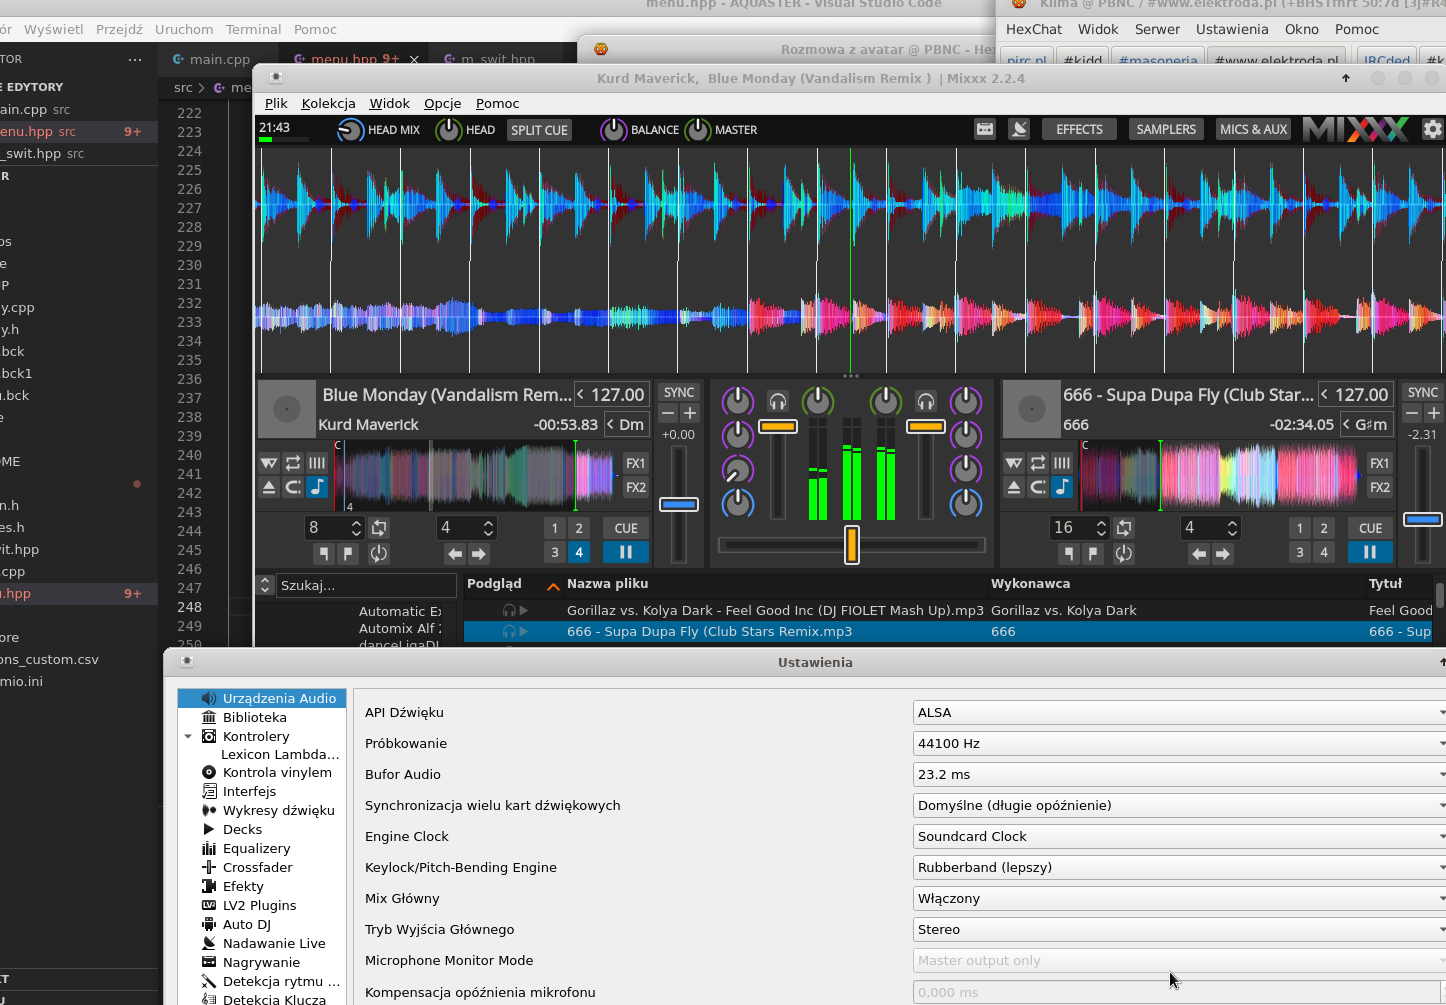Pause the Blue Monday deck playback
The height and width of the screenshot is (1005, 1446).
point(625,552)
